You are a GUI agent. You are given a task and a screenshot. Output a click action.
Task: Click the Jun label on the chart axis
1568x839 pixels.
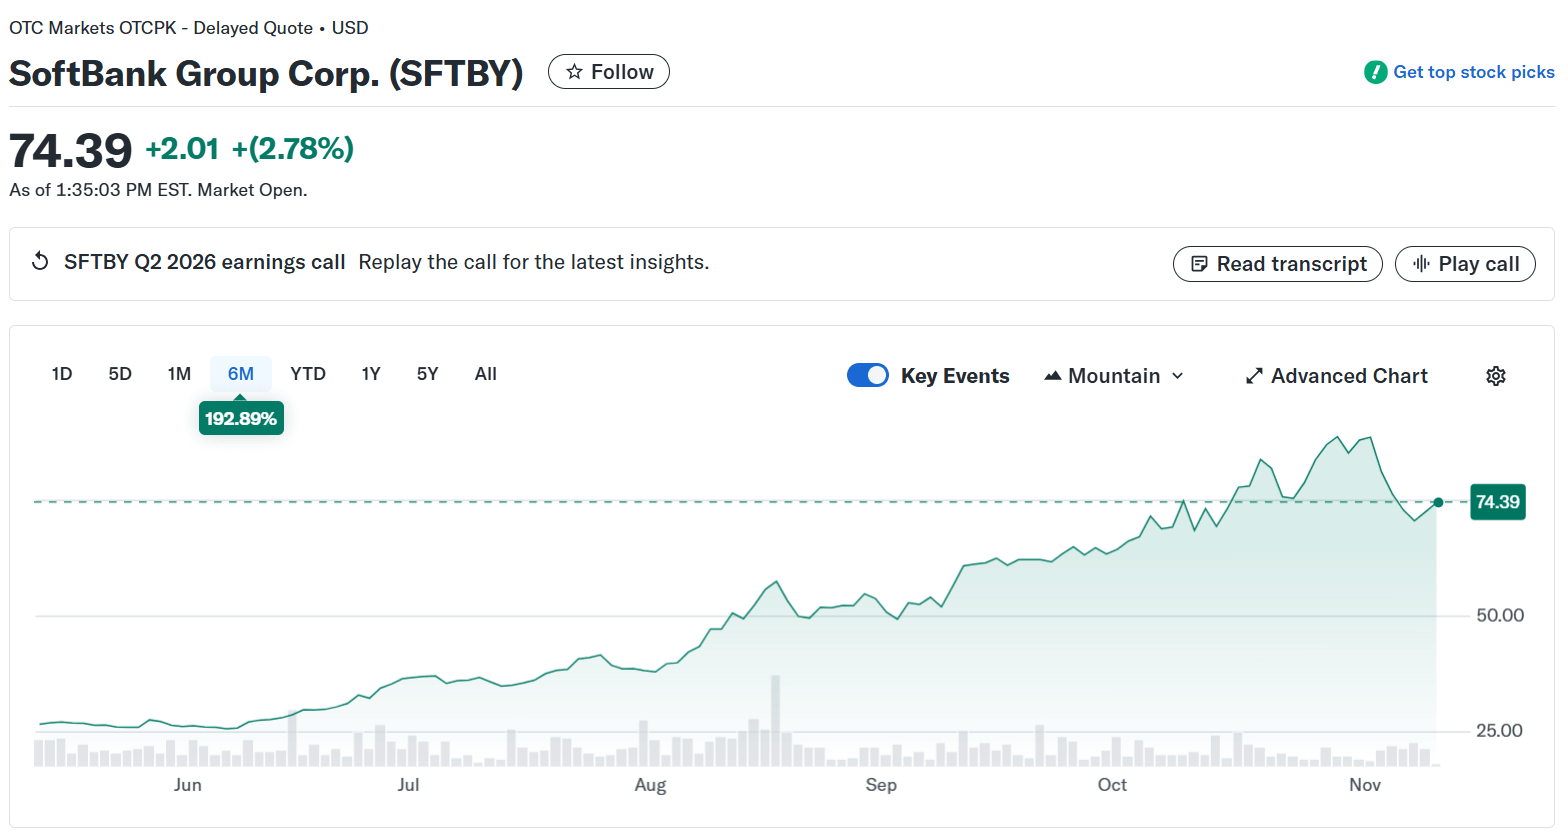tap(188, 785)
